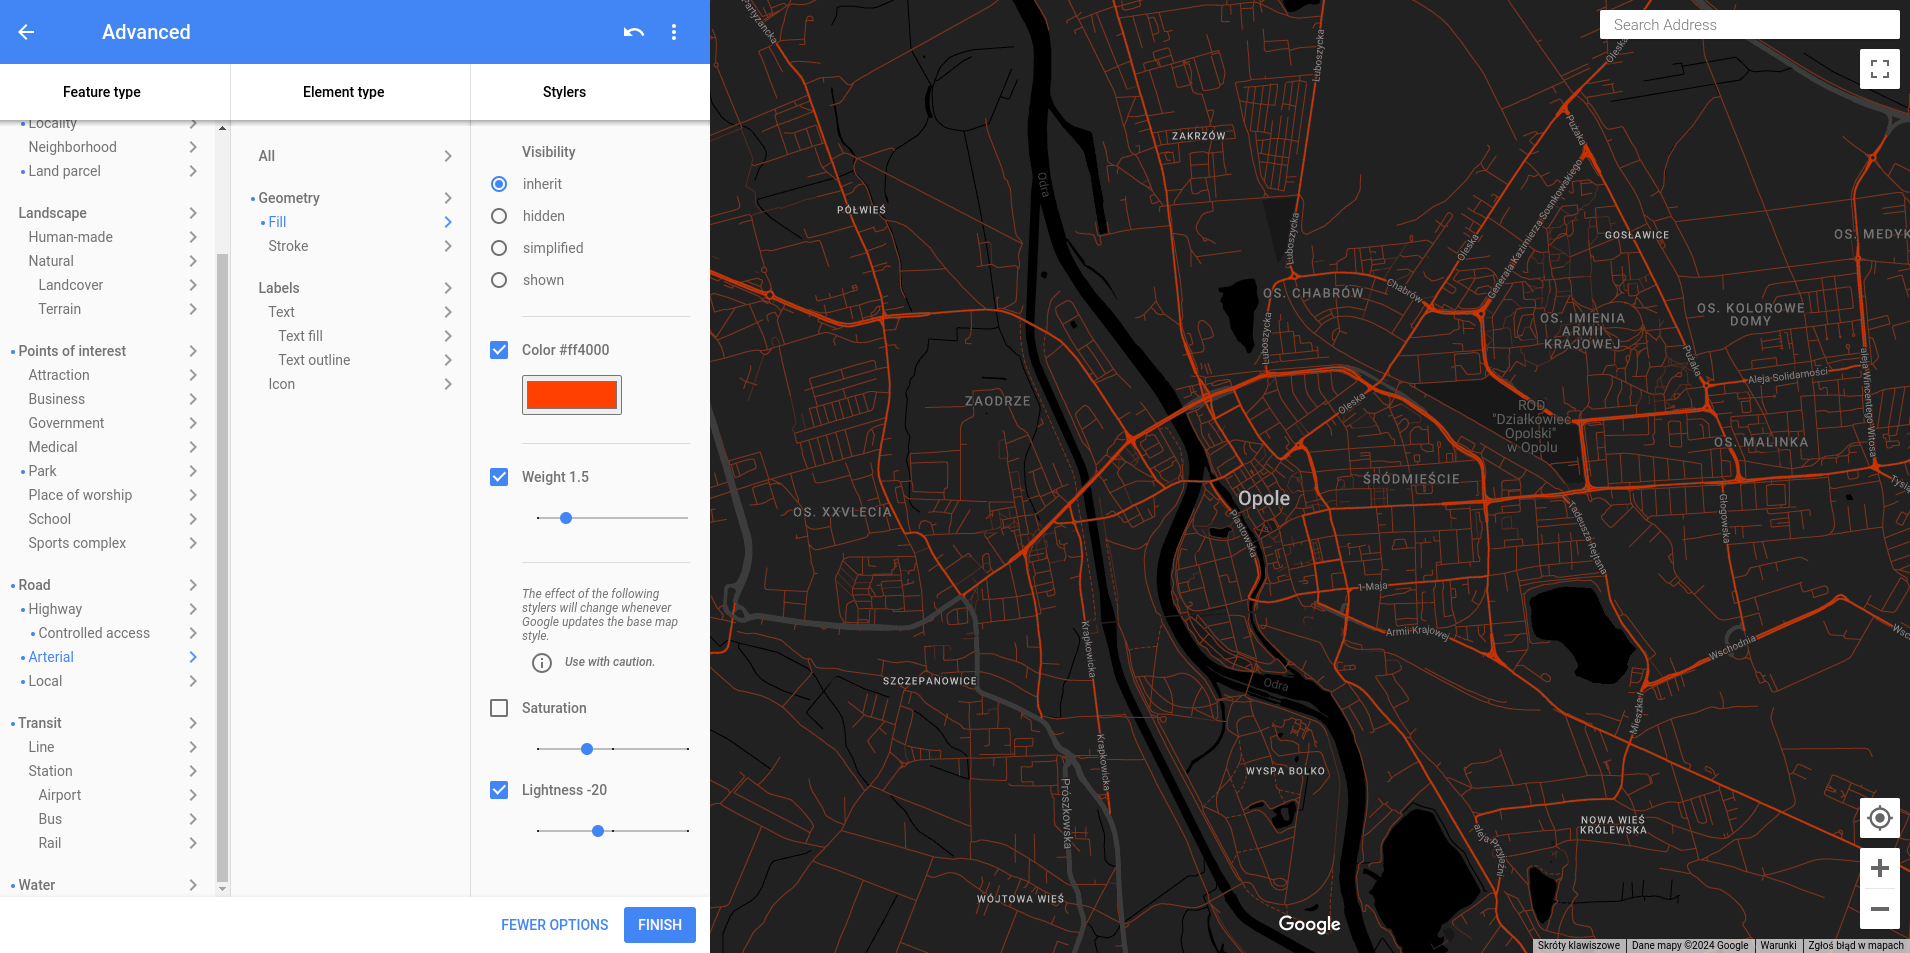Expand the Points of interest chevron
Screen dimensions: 1910x953
coord(193,351)
